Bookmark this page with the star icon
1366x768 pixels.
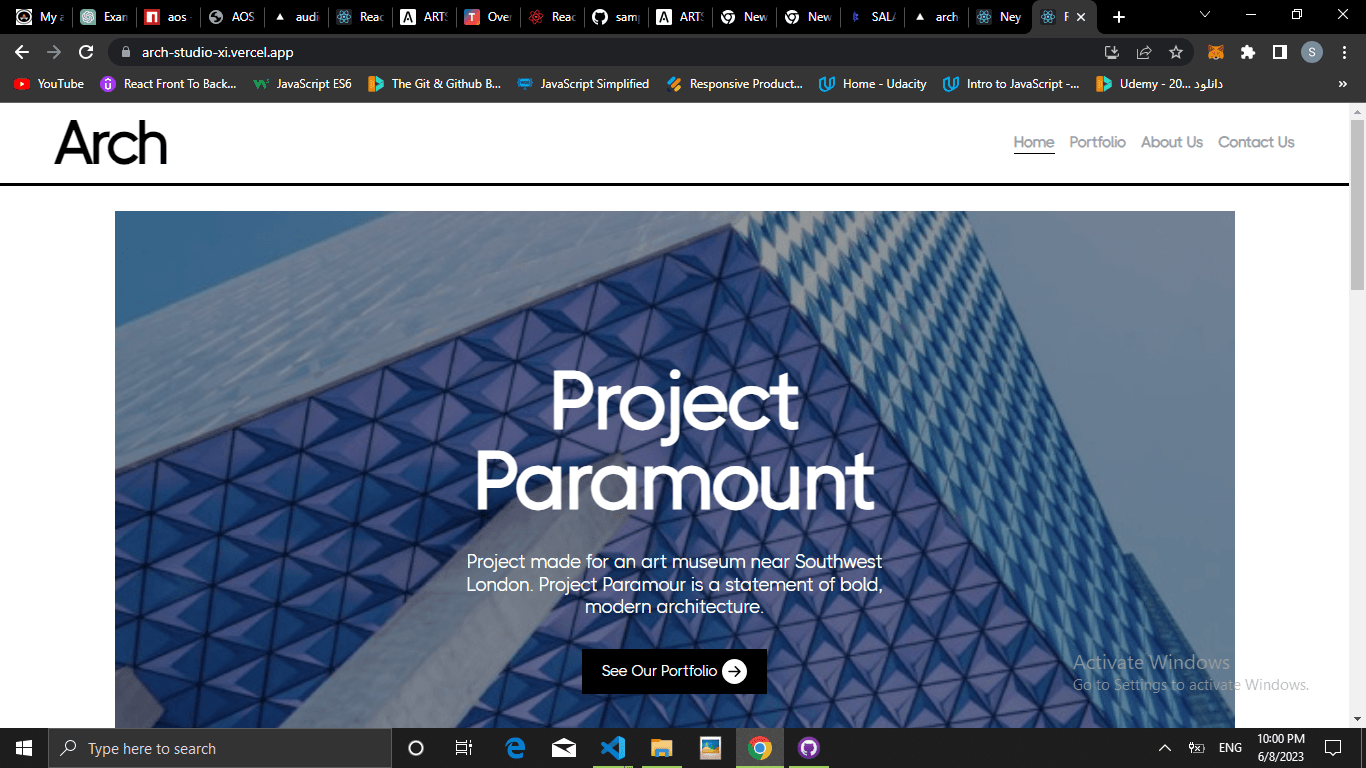pyautogui.click(x=1176, y=52)
